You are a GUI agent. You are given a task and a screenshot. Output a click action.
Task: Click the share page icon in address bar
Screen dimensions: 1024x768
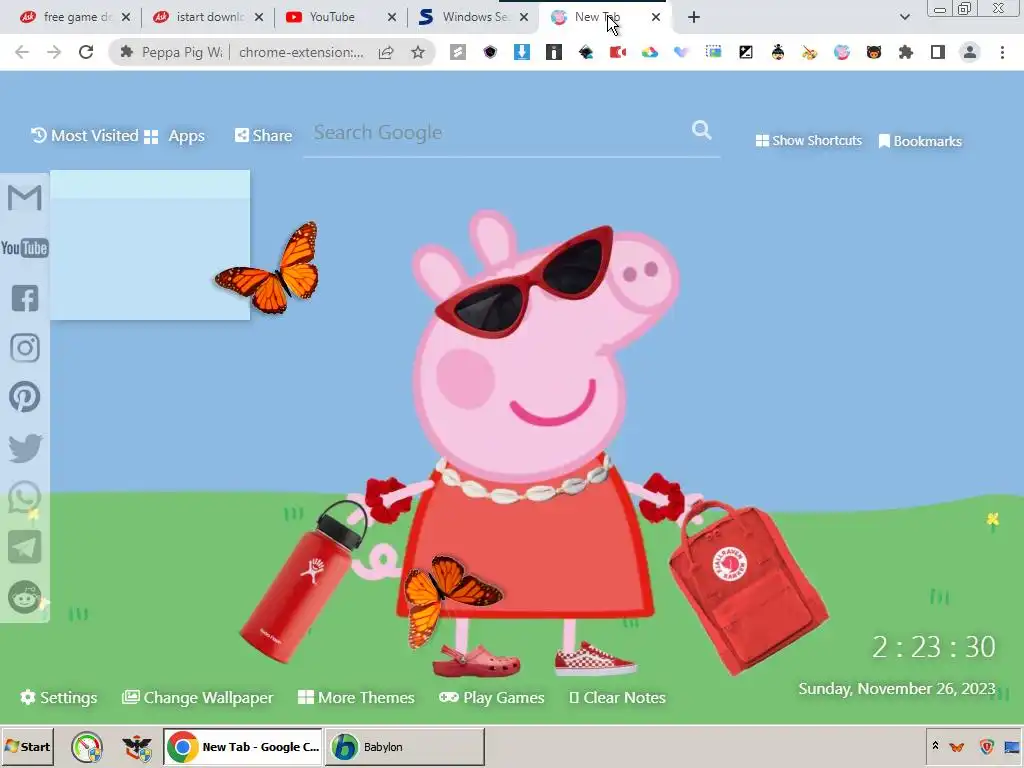coord(386,52)
